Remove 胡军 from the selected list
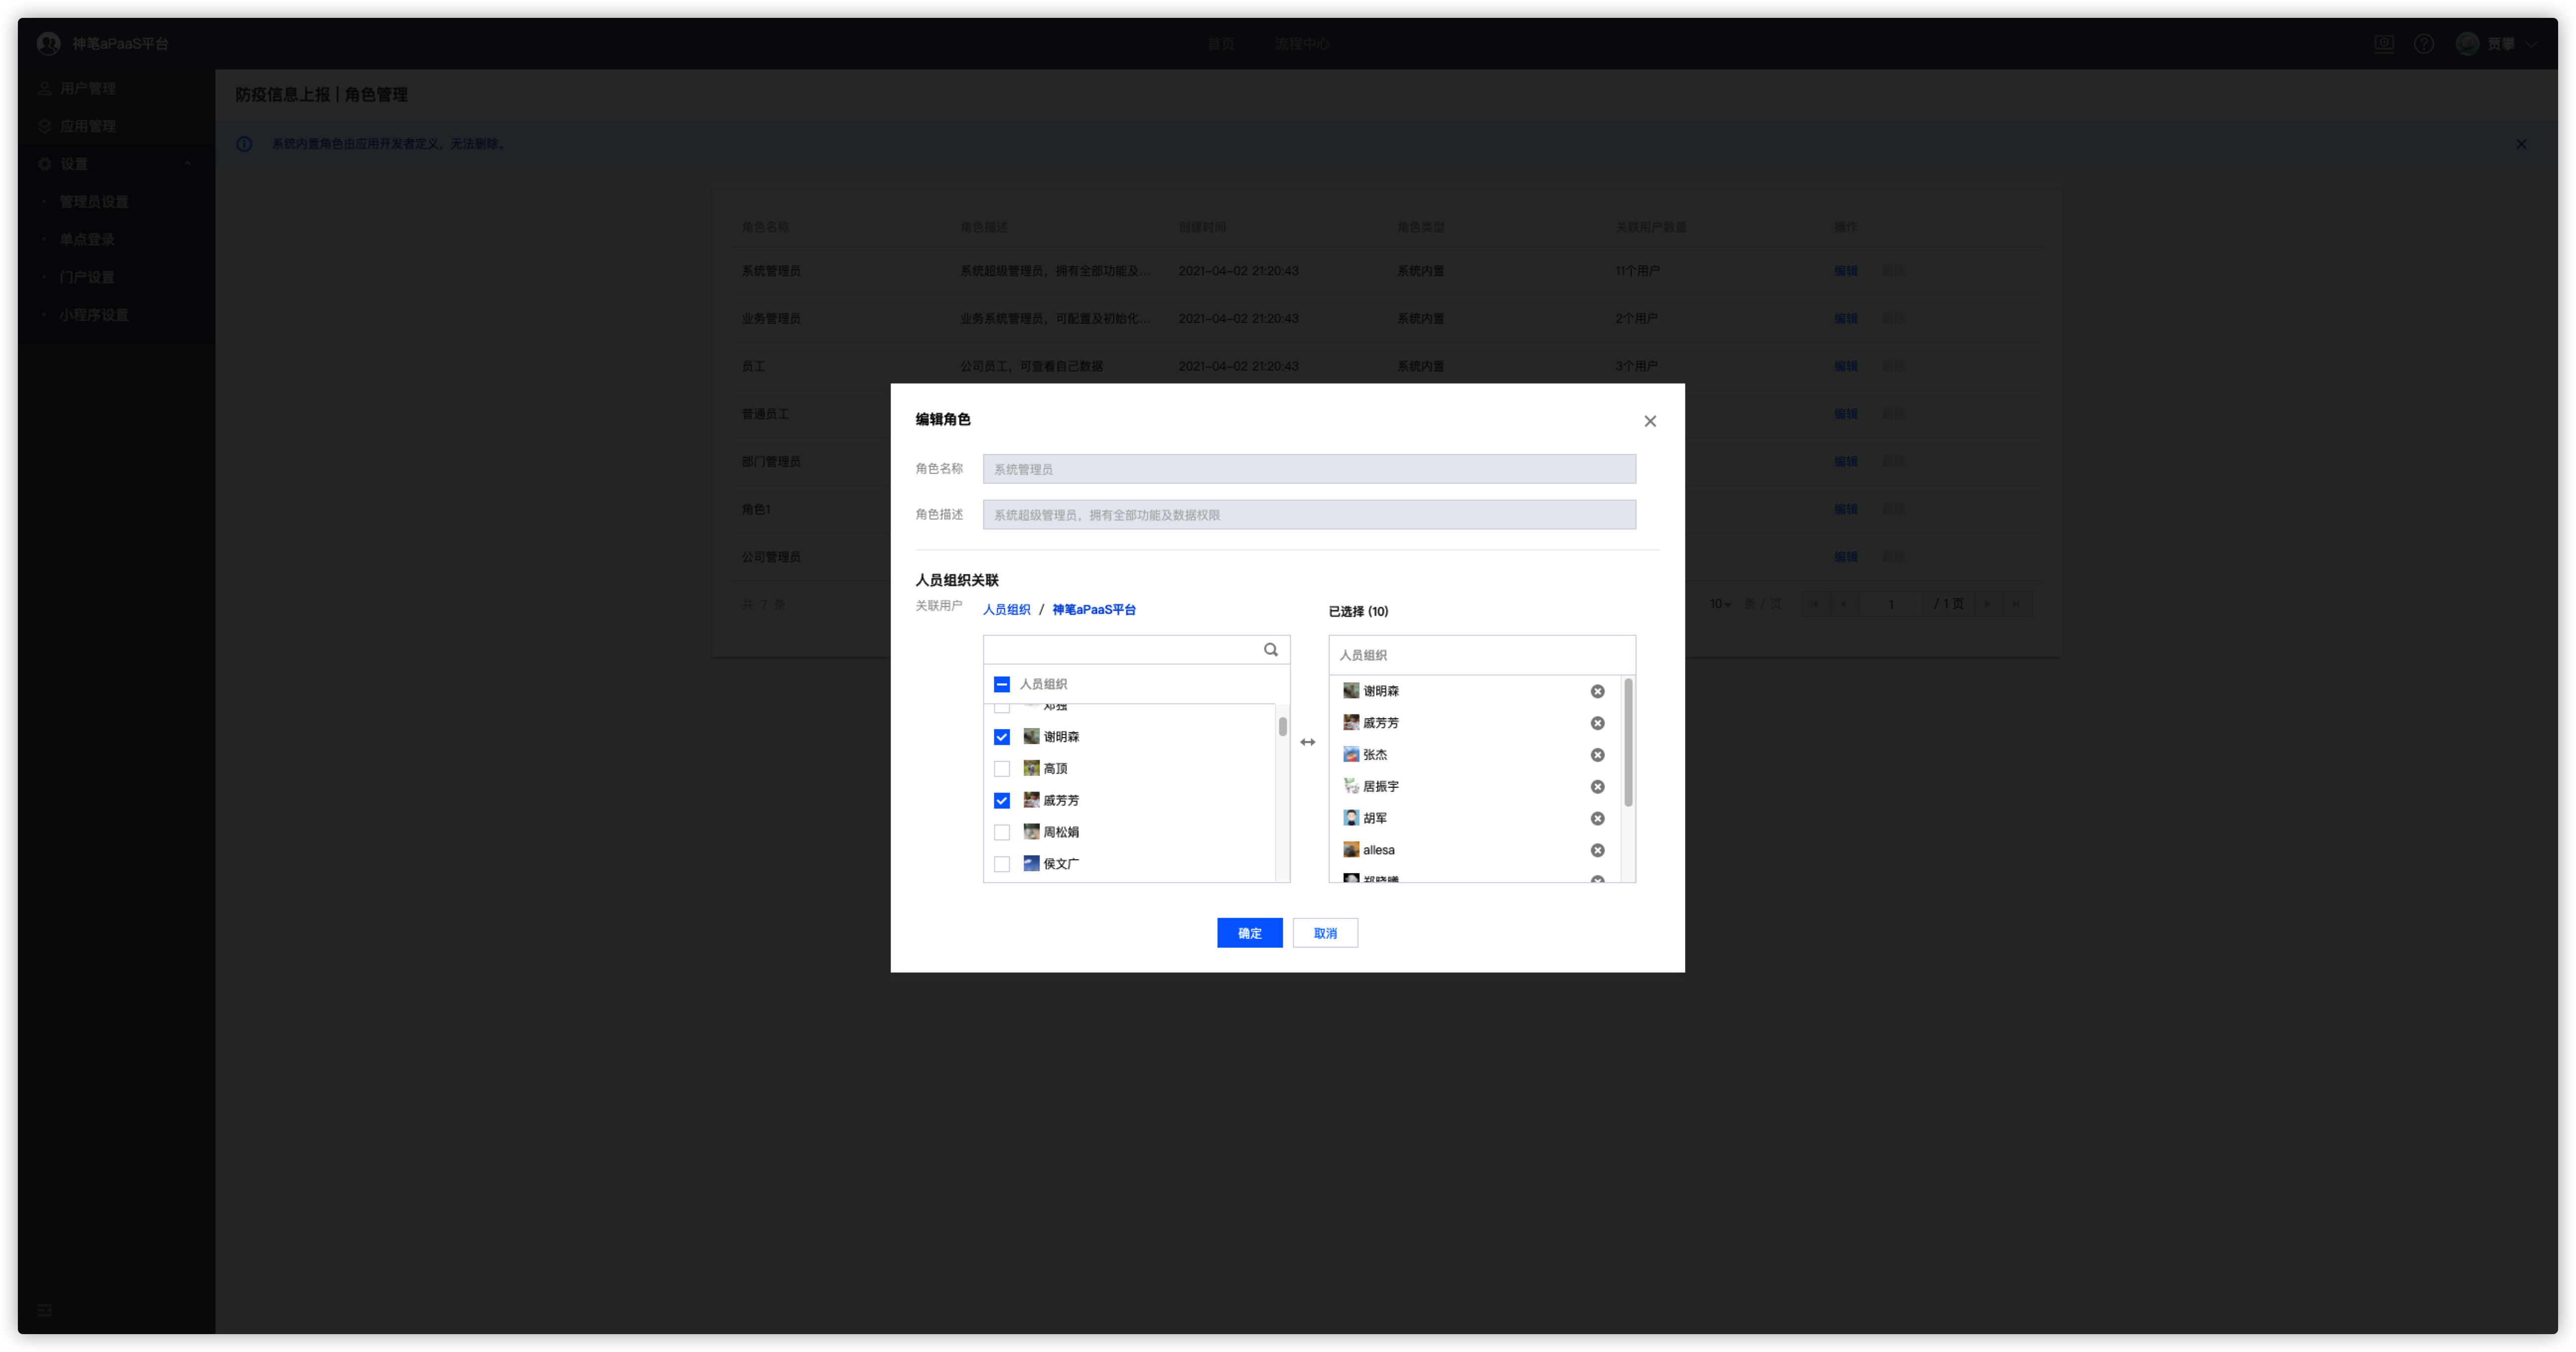The height and width of the screenshot is (1352, 2576). coord(1597,818)
